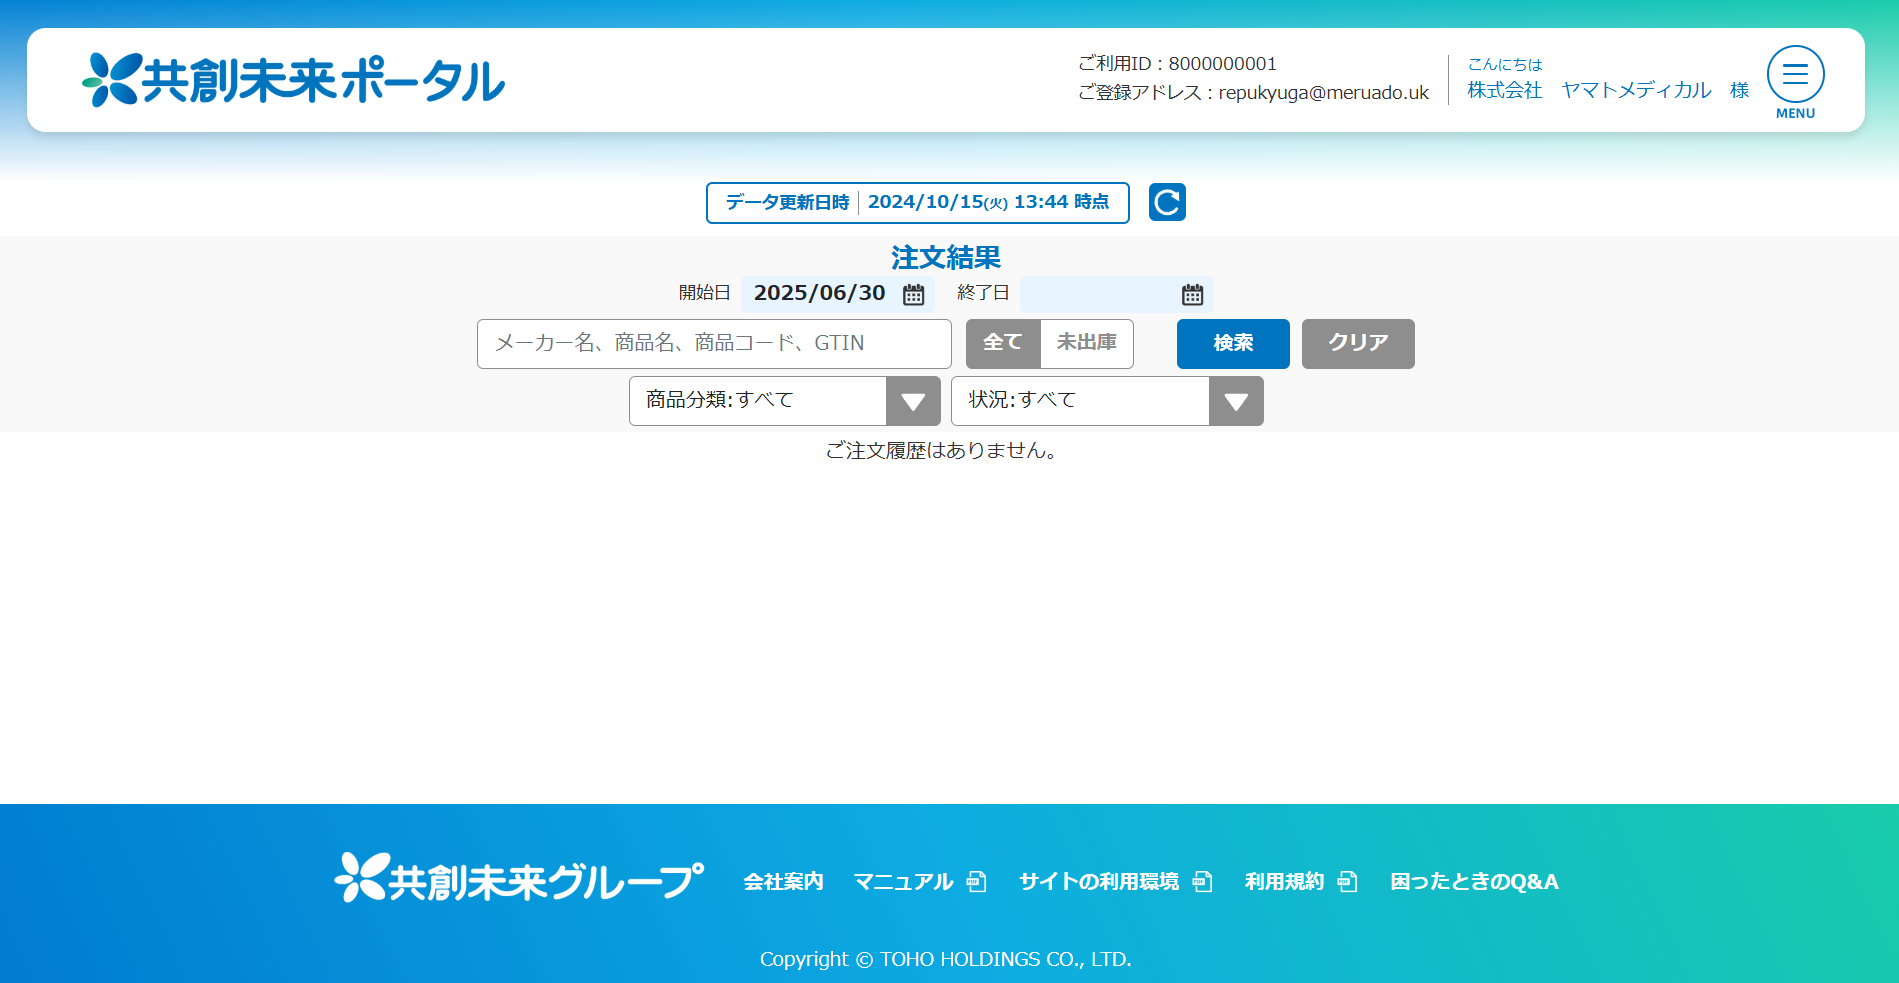The height and width of the screenshot is (983, 1899).
Task: Open the start date calendar icon
Action: pos(913,294)
